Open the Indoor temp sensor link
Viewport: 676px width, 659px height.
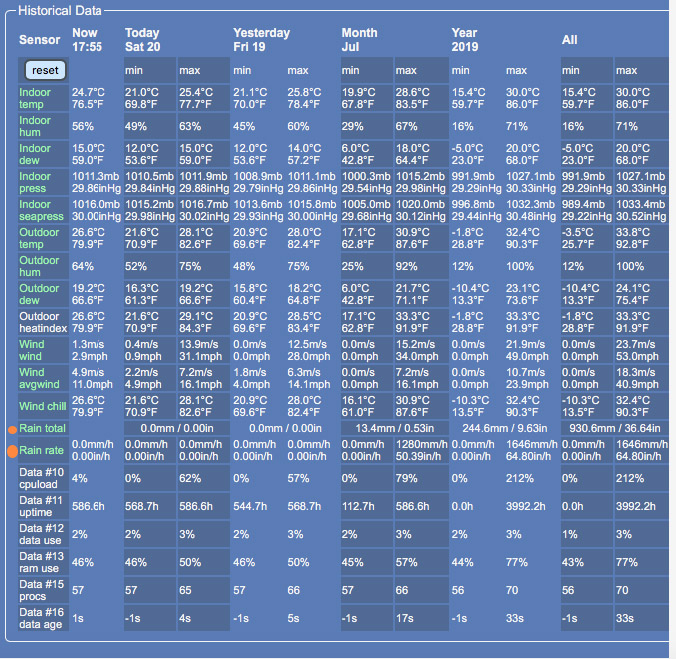click(x=35, y=98)
